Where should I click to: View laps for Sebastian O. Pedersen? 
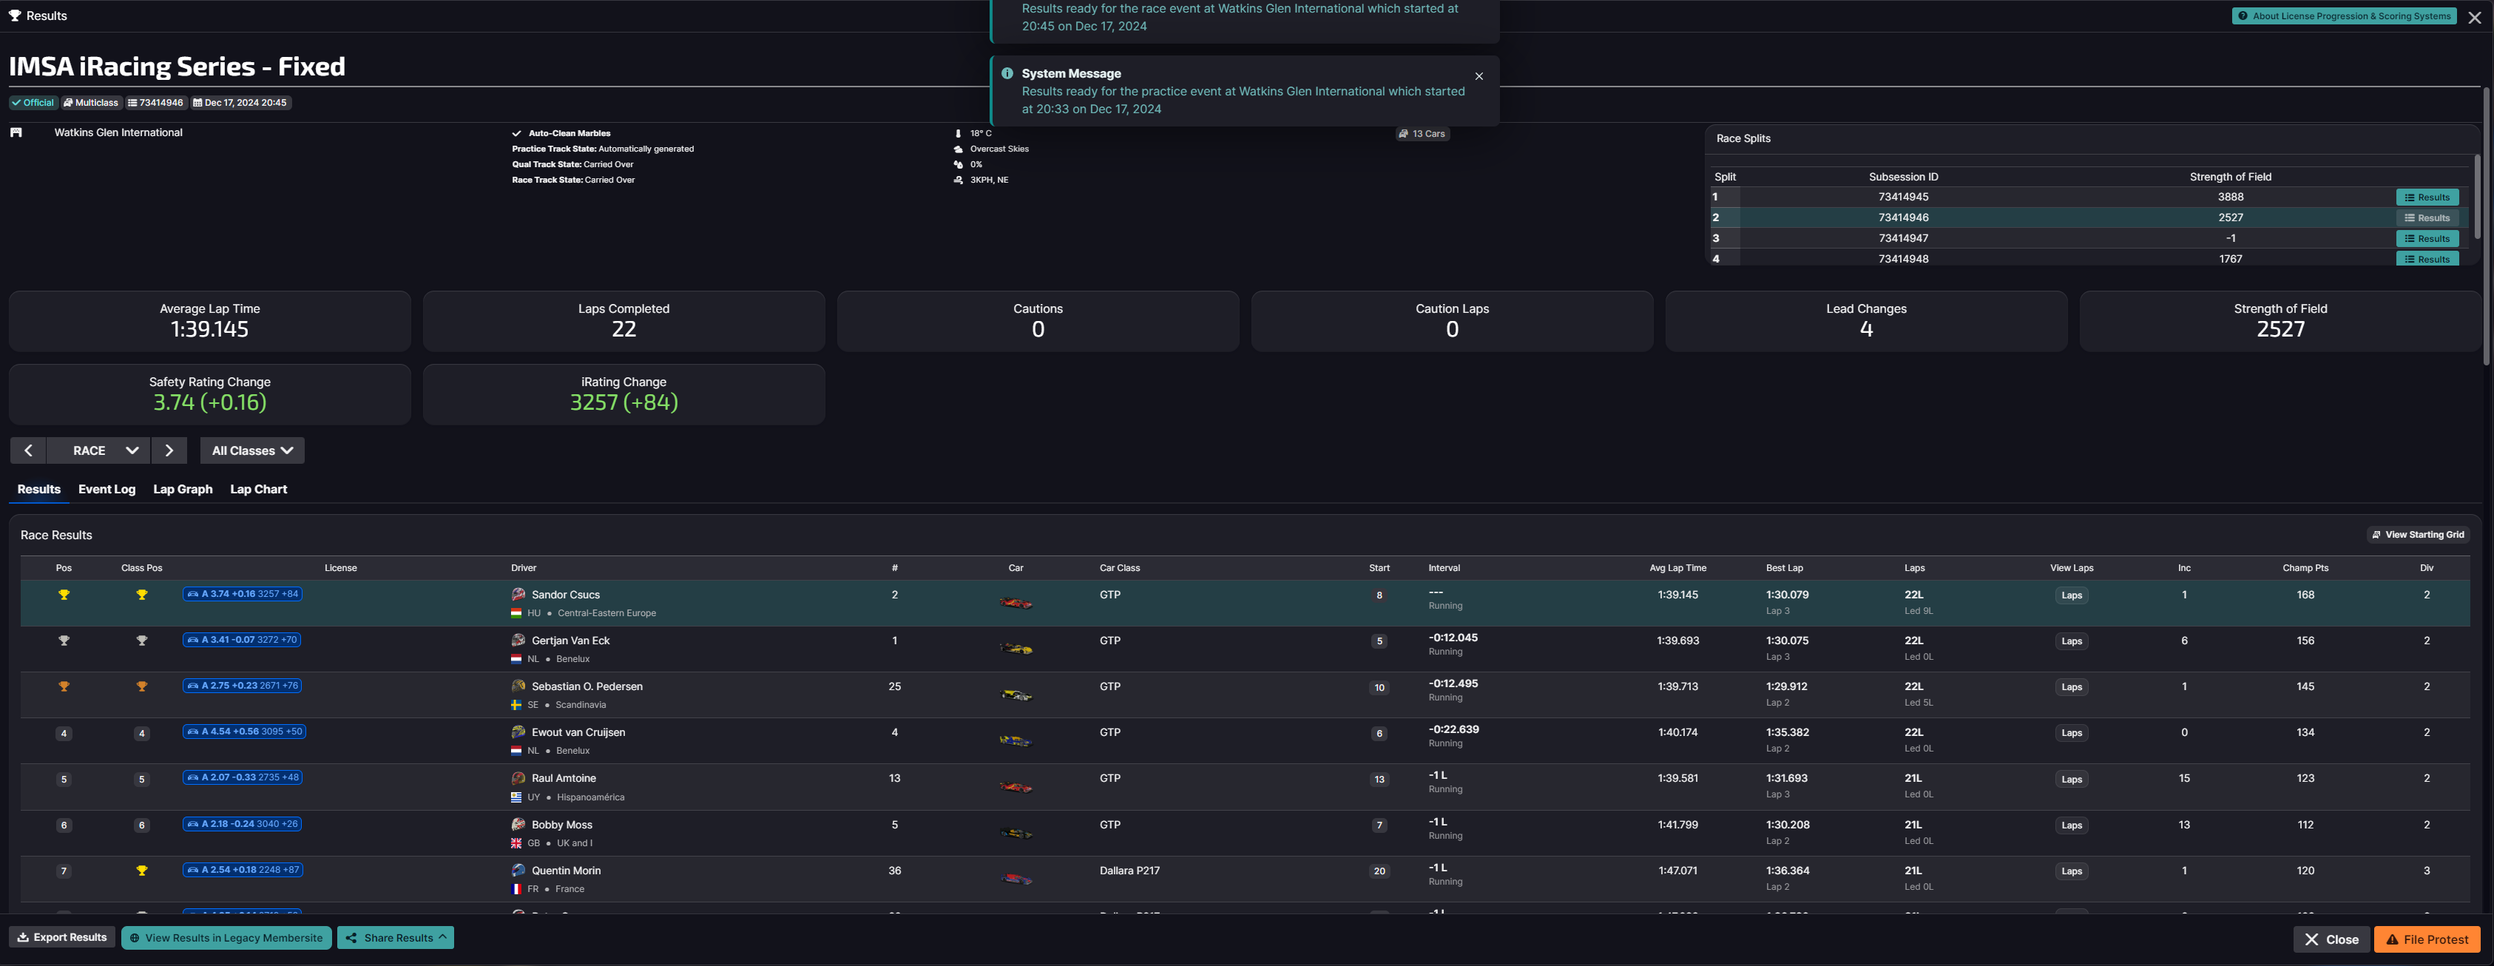(2071, 687)
